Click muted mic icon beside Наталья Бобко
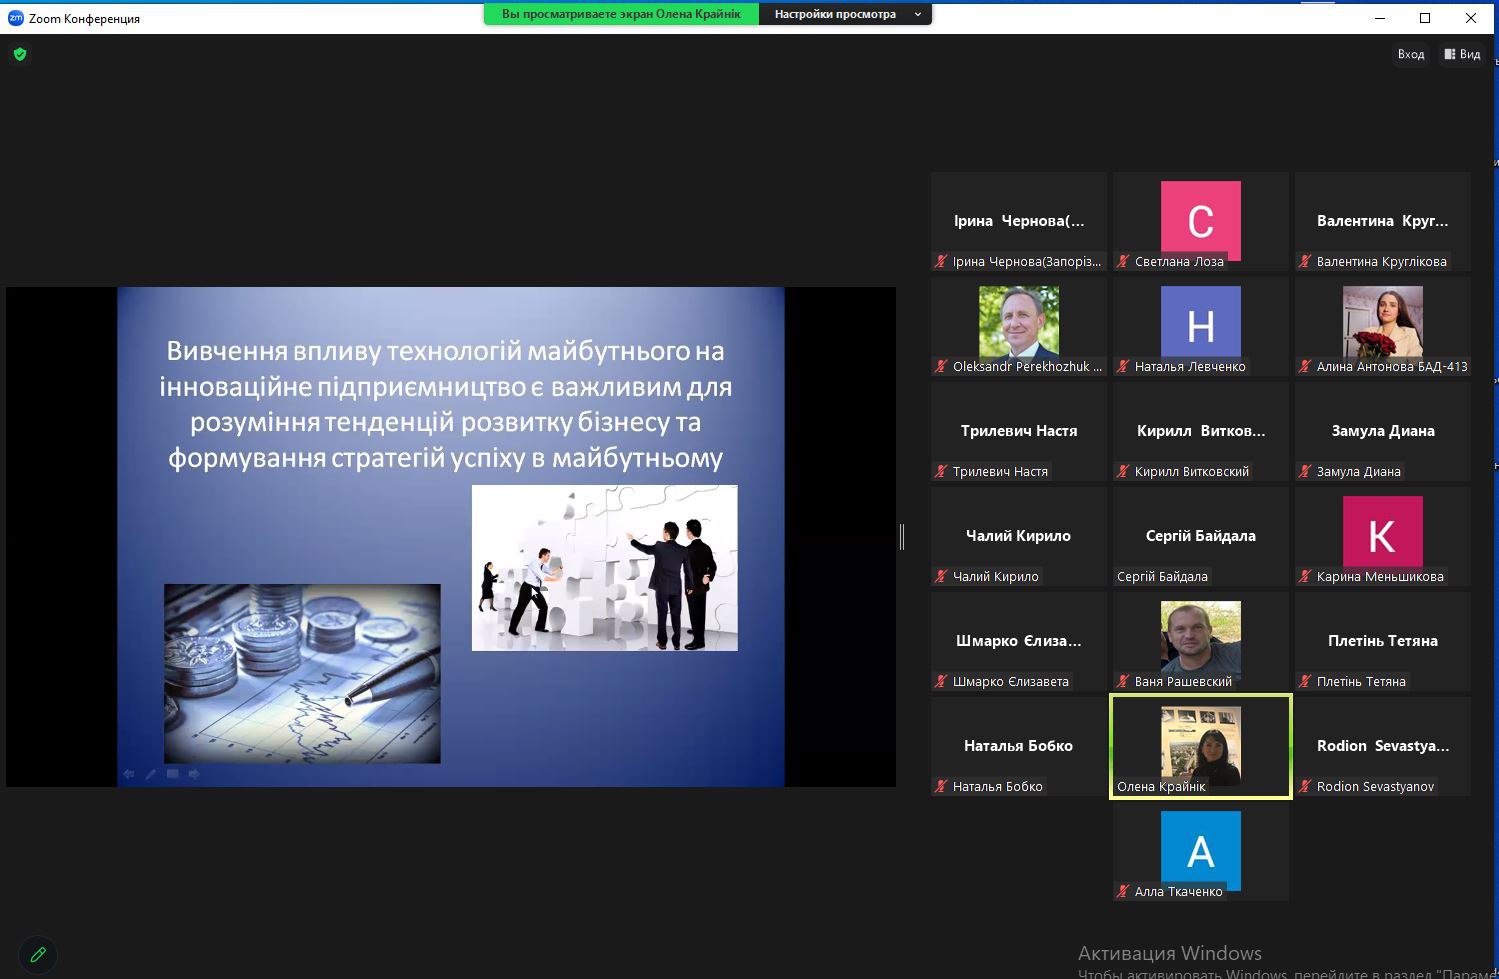 pyautogui.click(x=941, y=787)
